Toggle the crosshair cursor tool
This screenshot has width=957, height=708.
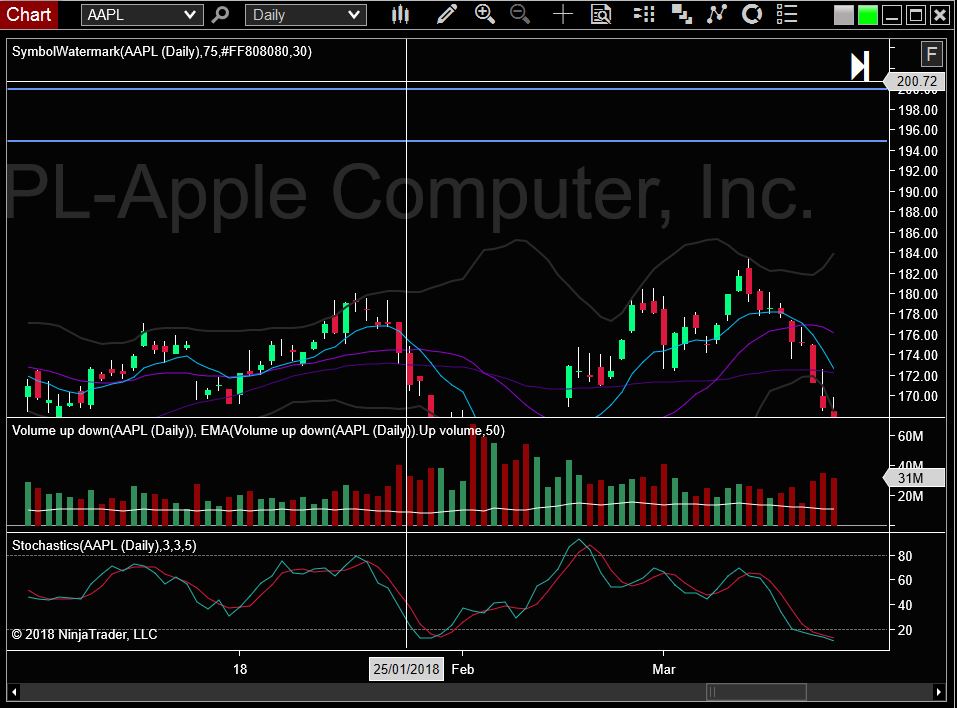click(563, 14)
